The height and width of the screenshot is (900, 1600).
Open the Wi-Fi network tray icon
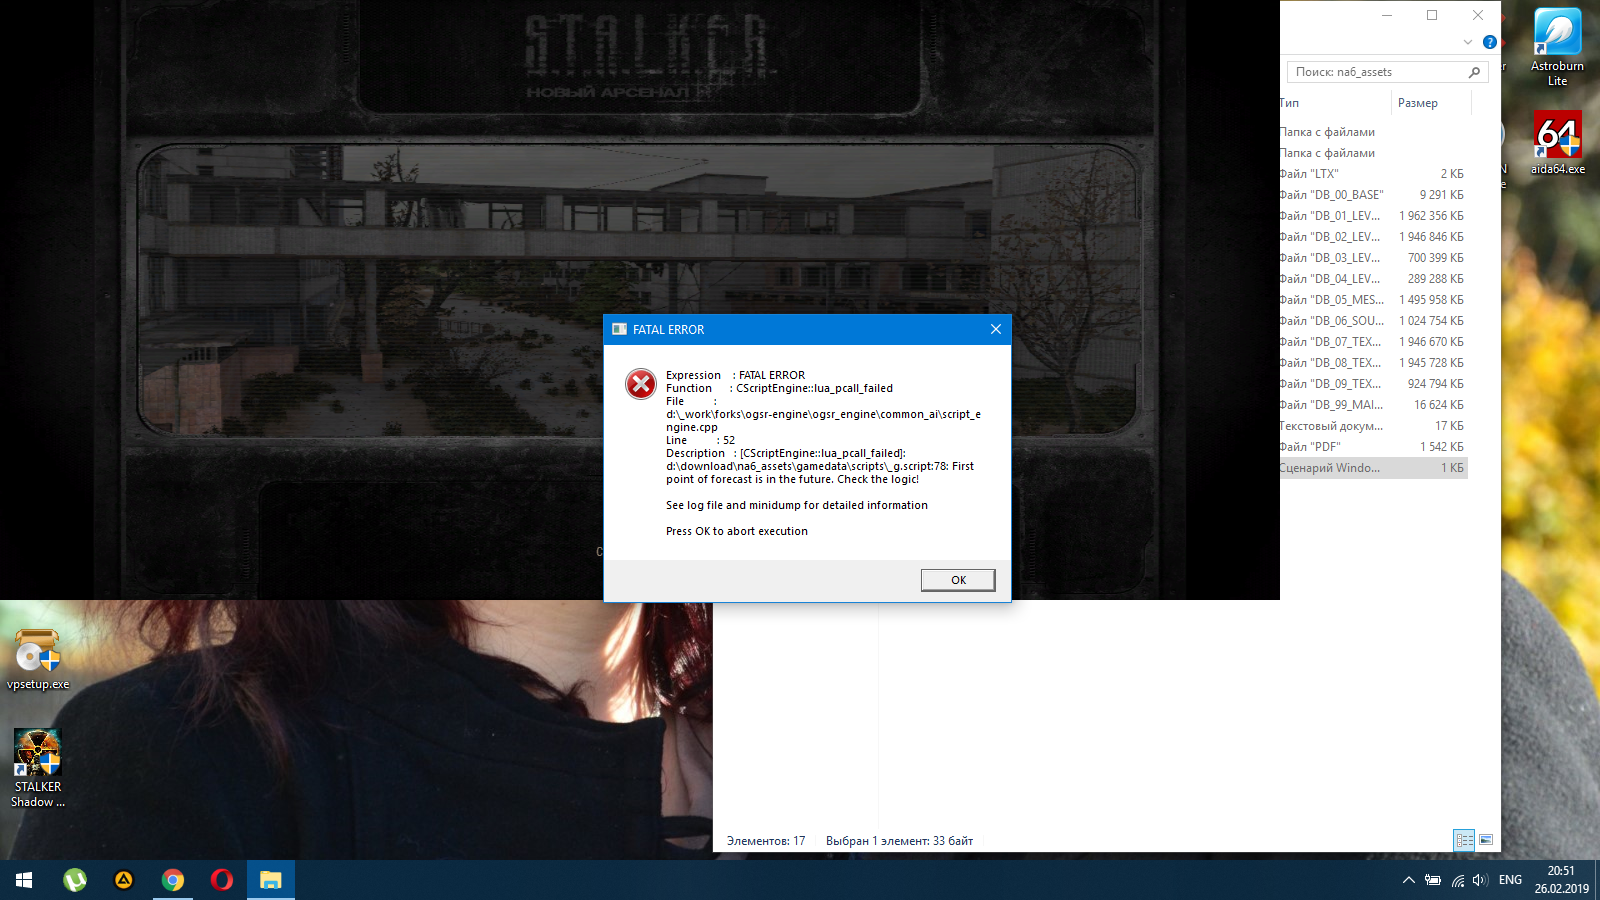pos(1458,880)
